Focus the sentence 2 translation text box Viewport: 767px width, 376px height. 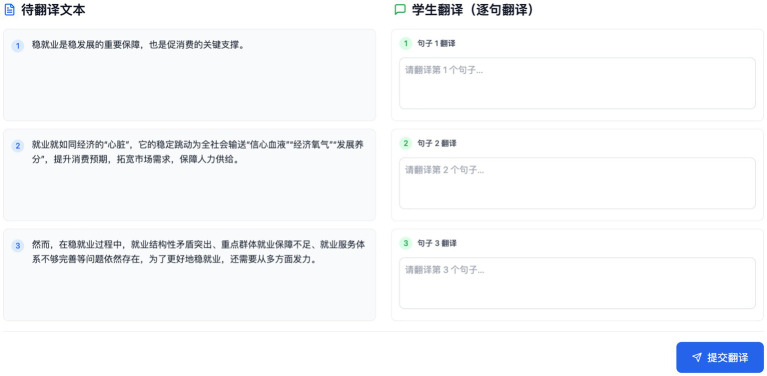click(577, 183)
